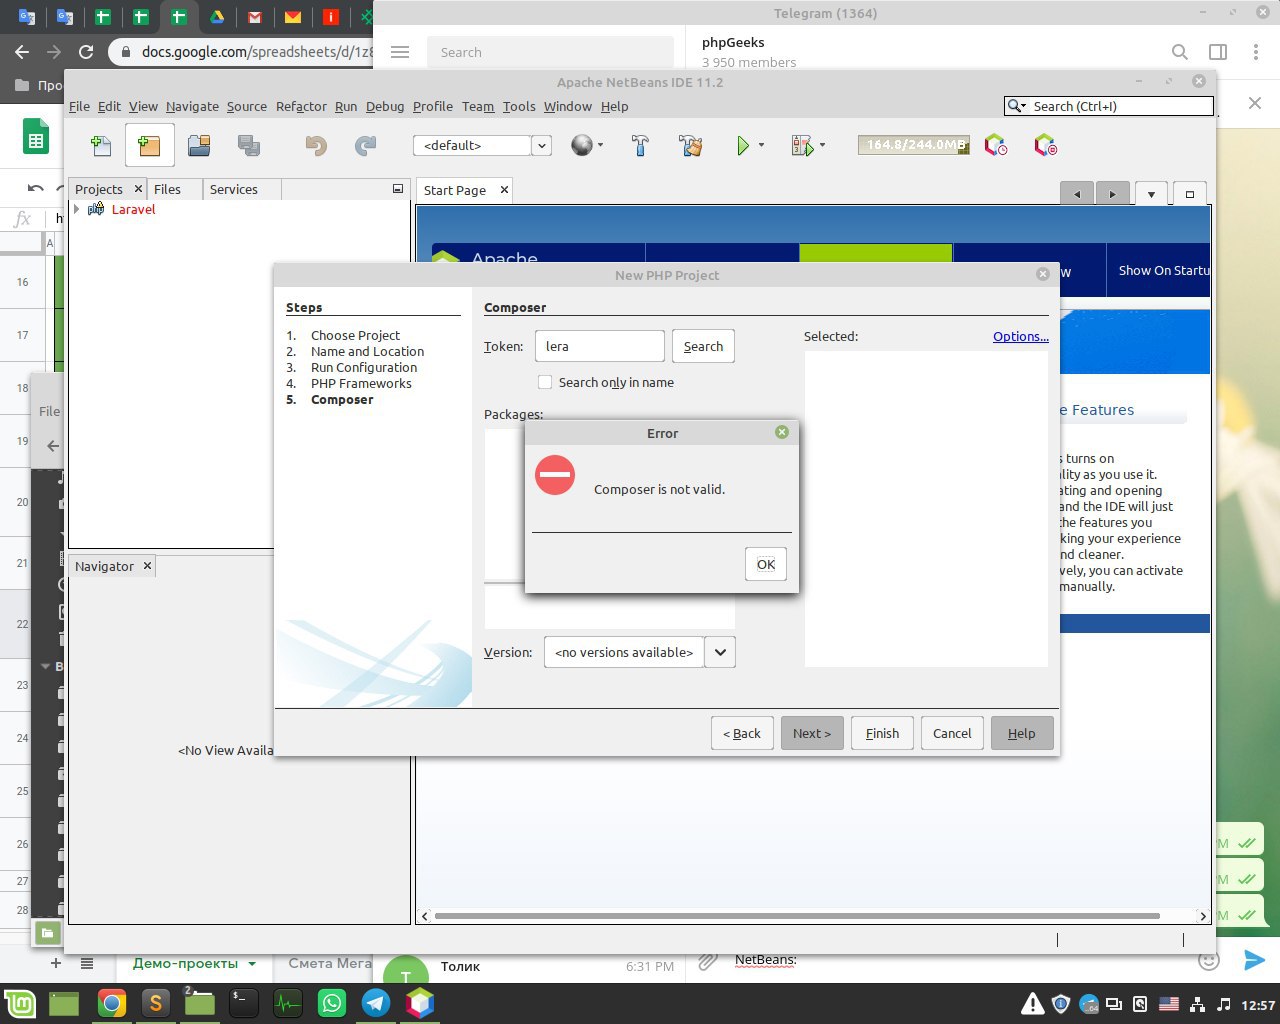Click the Telegram hamburger menu icon
Viewport: 1280px width, 1024px height.
coord(400,52)
